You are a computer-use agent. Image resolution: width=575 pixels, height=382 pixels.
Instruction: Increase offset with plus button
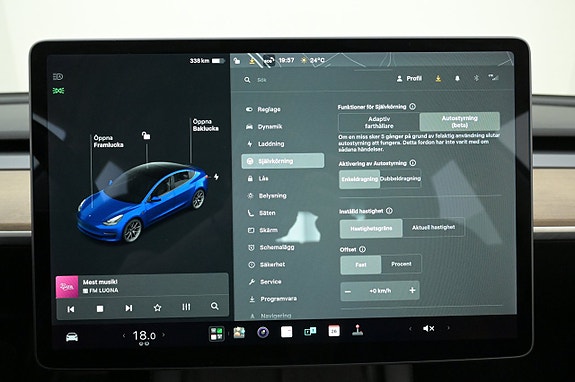(412, 290)
